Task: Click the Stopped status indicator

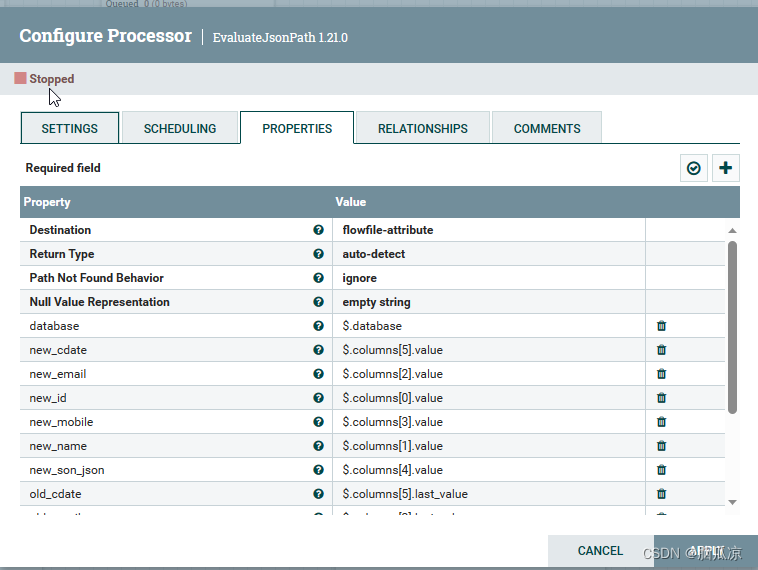Action: pos(44,78)
